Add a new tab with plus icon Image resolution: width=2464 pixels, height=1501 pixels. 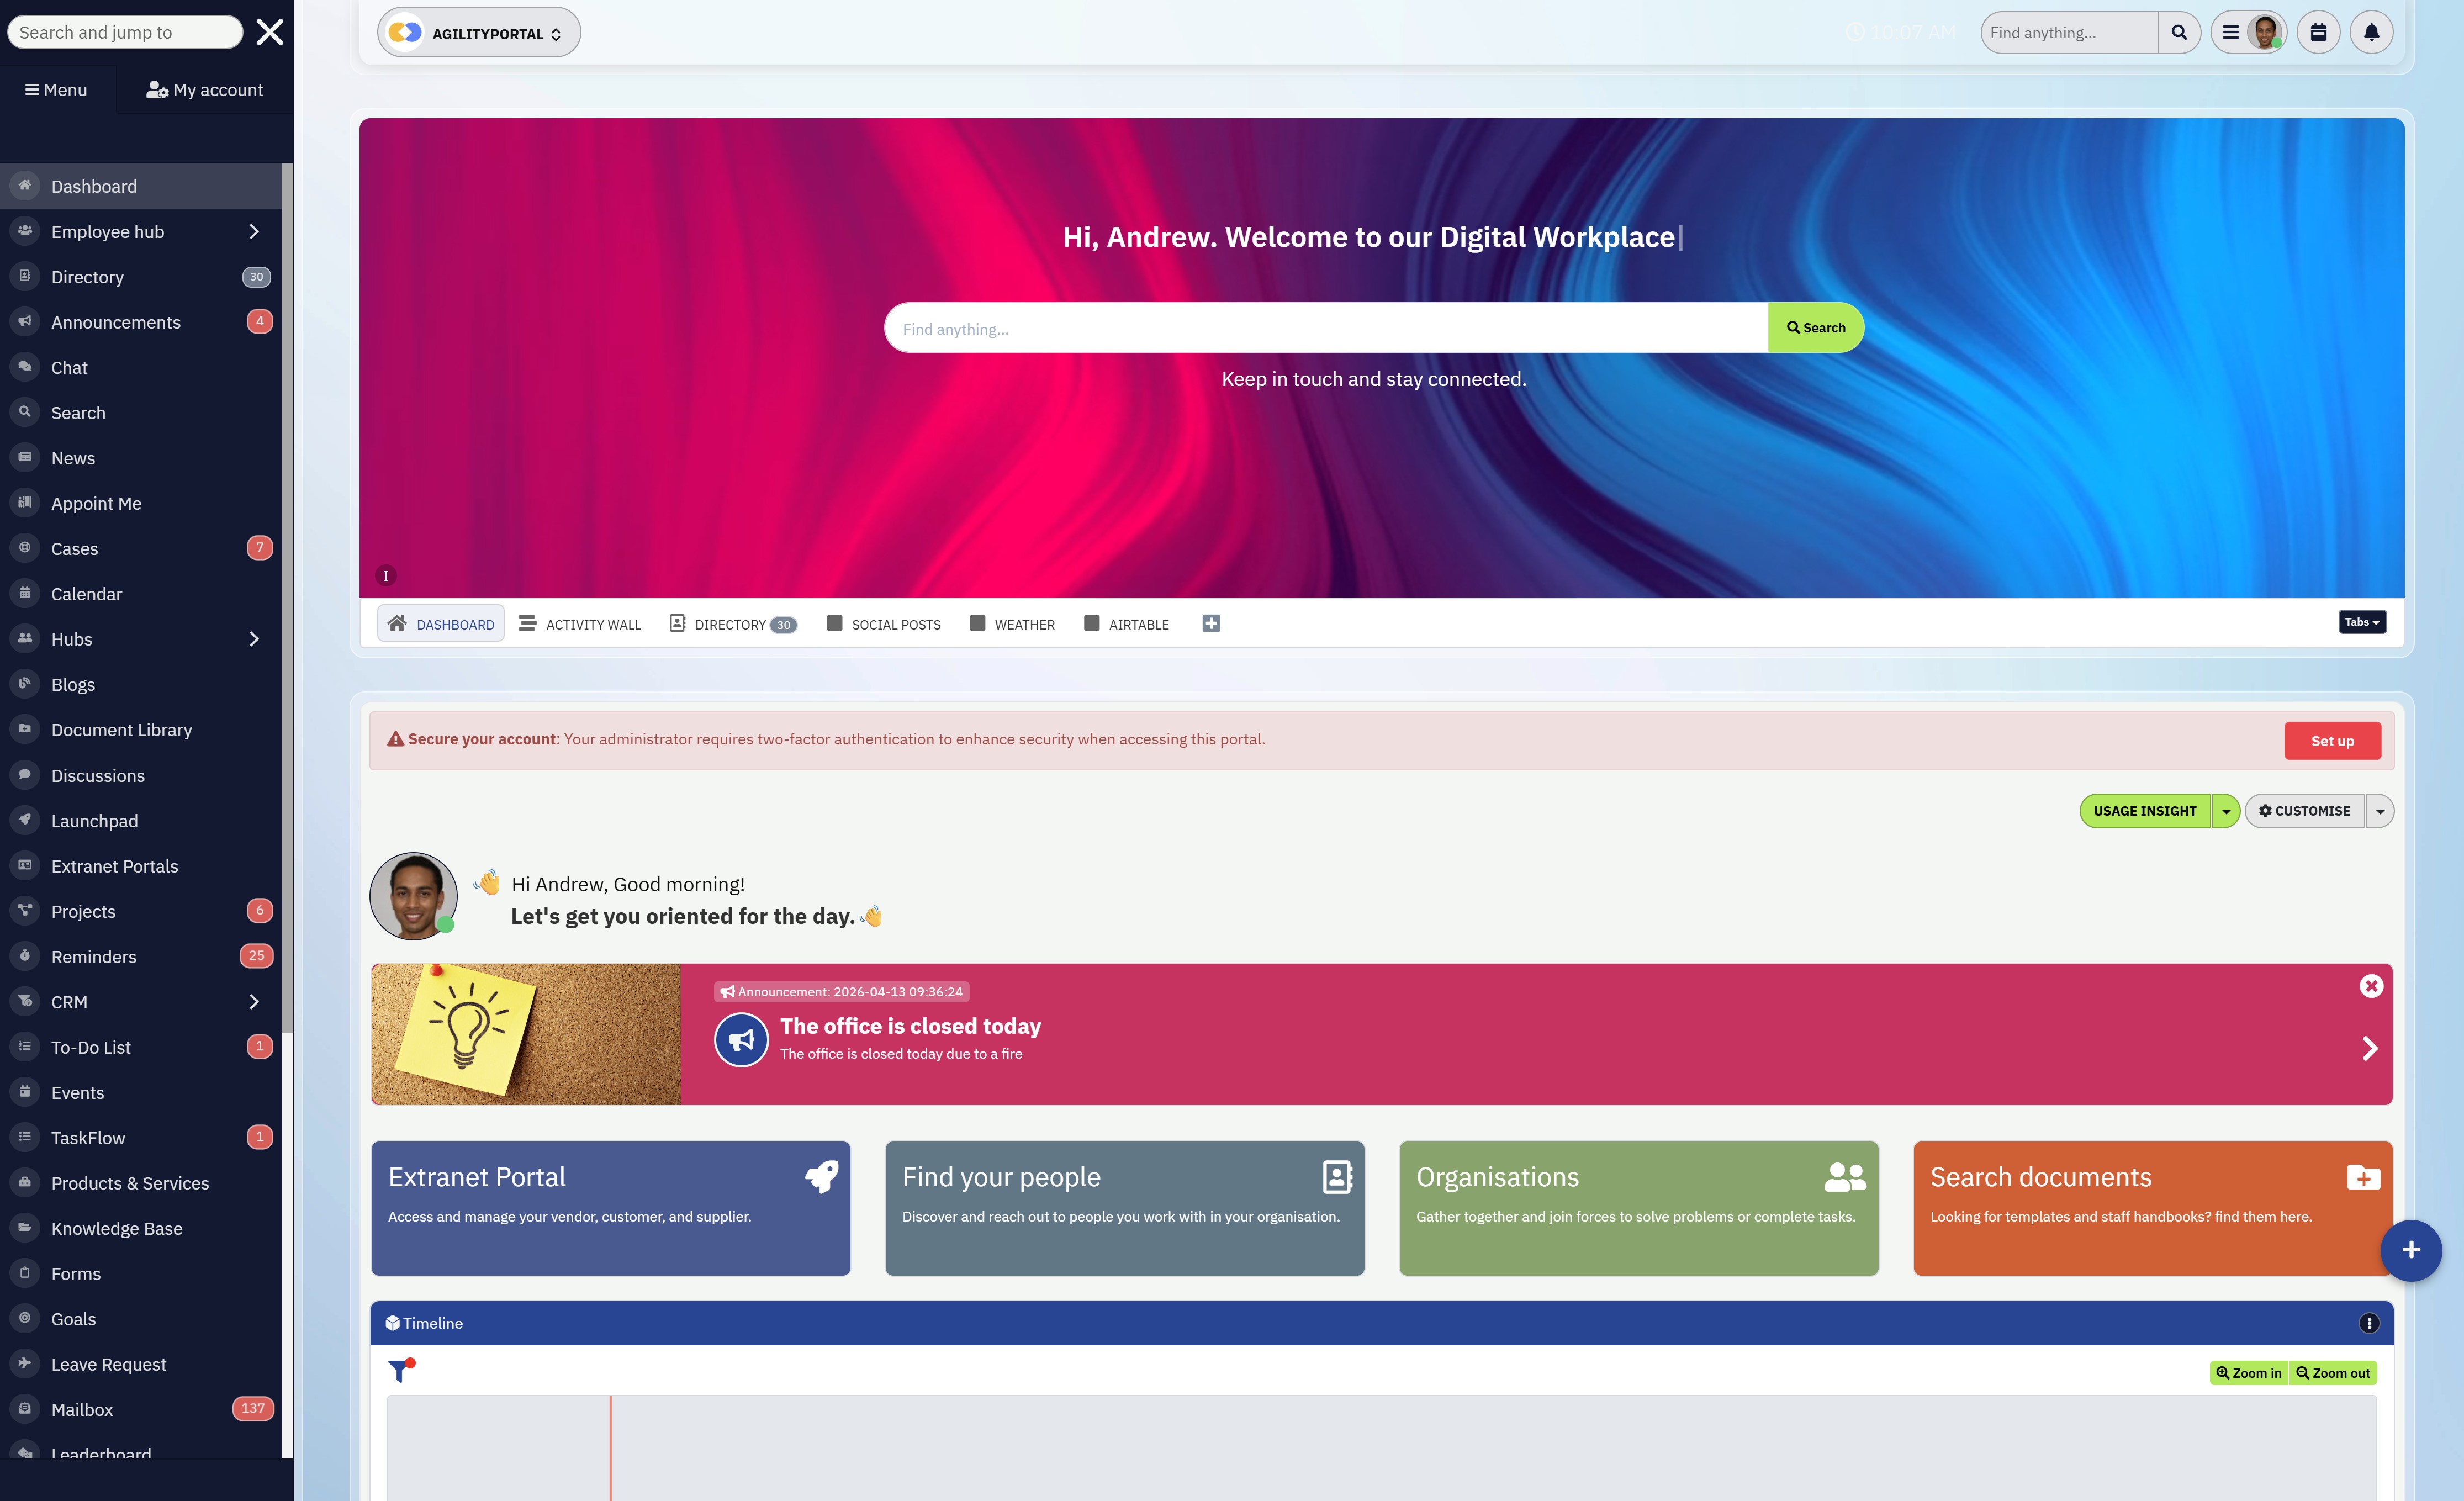click(x=1210, y=624)
